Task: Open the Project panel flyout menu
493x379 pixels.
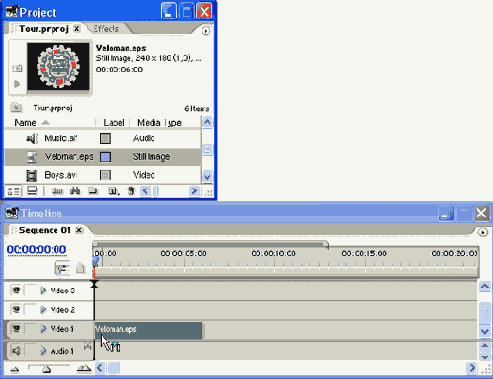Action: pyautogui.click(x=206, y=31)
